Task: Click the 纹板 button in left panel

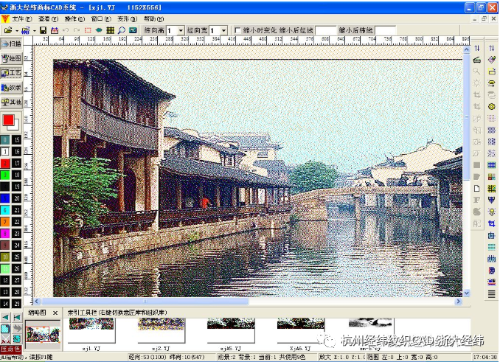Action: point(11,87)
